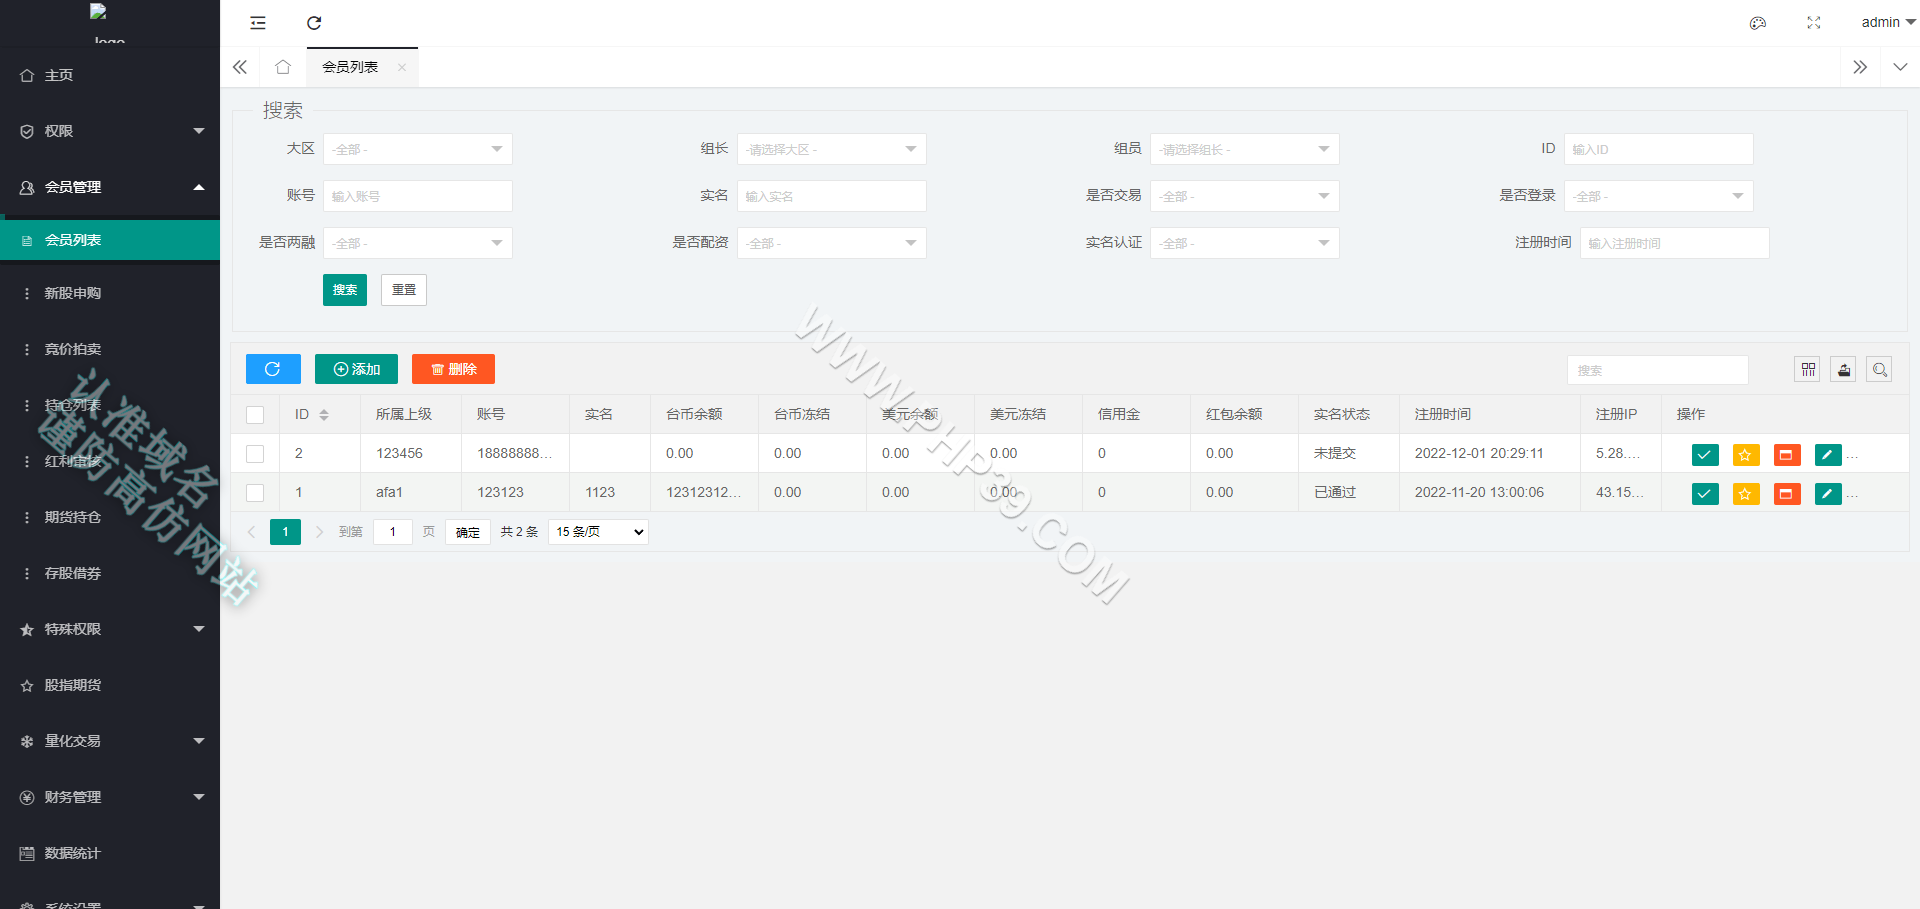The height and width of the screenshot is (909, 1920).
Task: Collapse the sidebar with the menu-fold icon
Action: pyautogui.click(x=258, y=23)
